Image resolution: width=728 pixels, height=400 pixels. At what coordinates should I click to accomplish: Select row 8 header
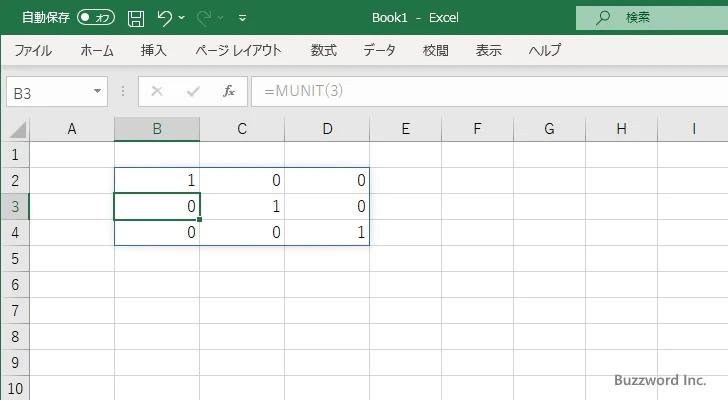click(x=15, y=336)
